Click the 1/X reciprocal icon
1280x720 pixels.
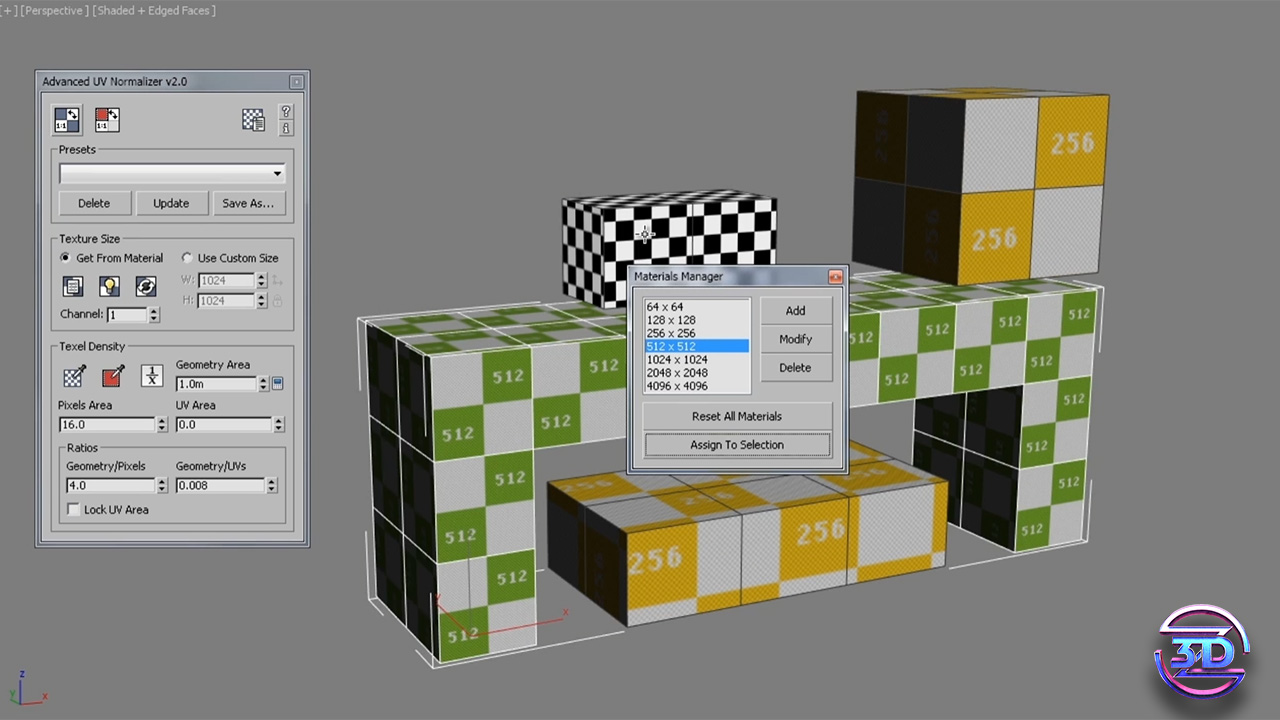point(151,376)
